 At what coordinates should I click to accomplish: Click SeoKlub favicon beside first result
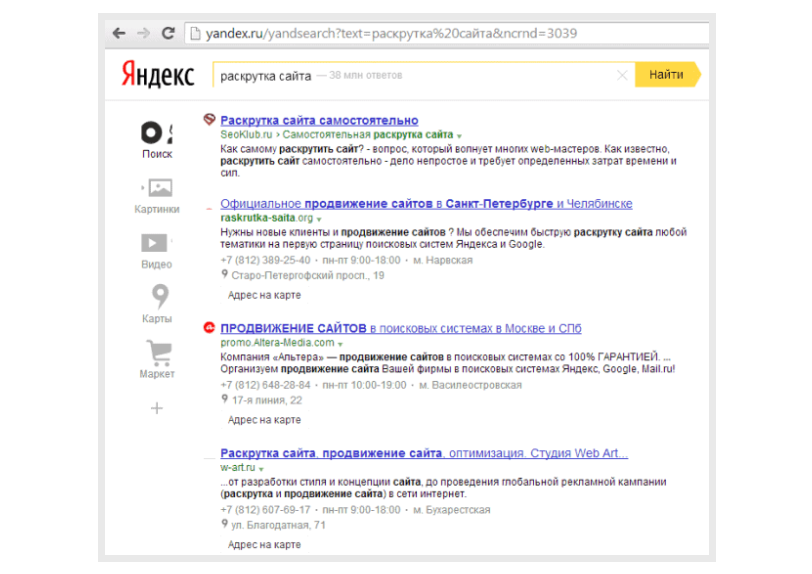(x=209, y=120)
